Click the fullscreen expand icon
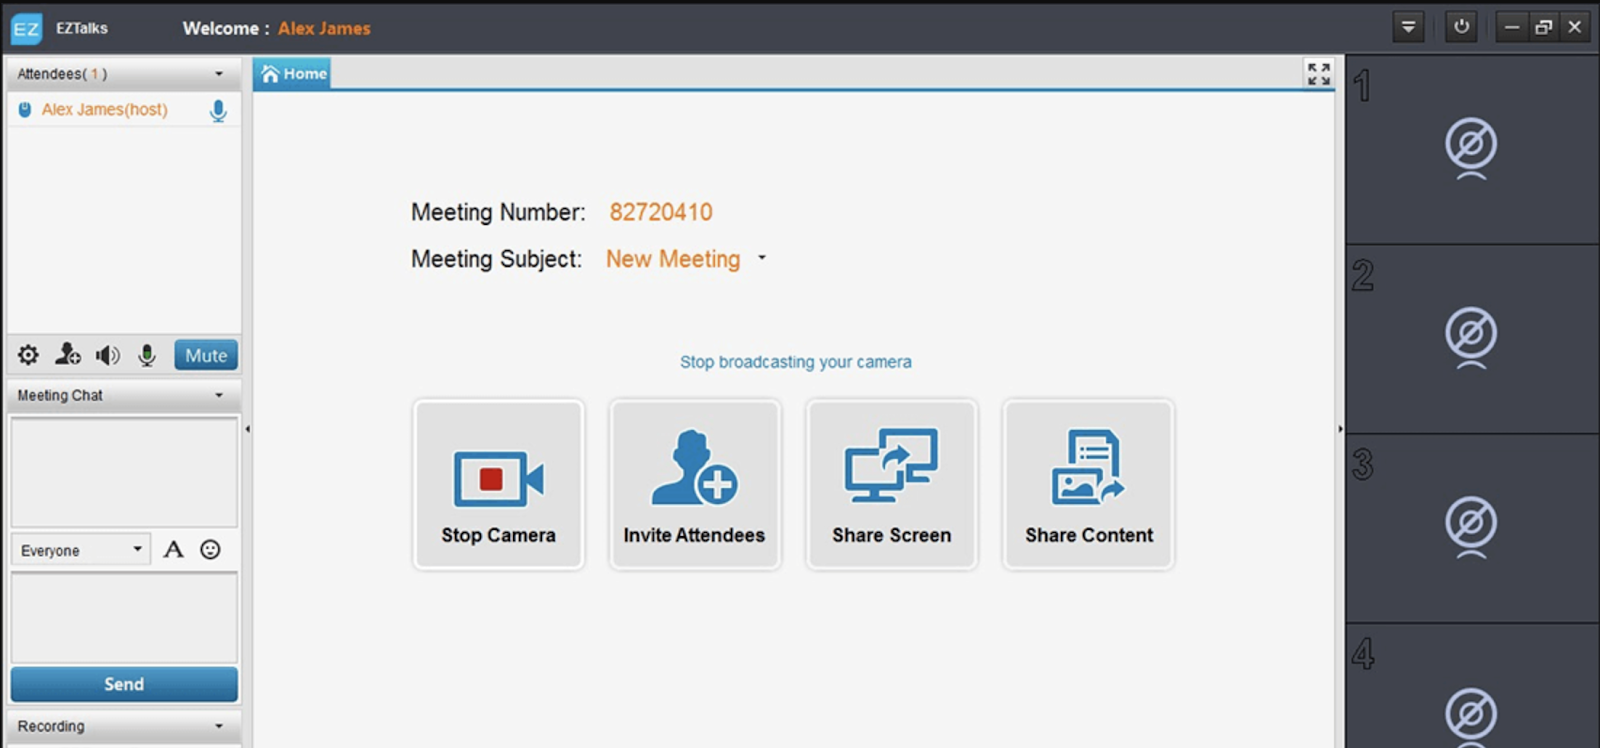Screen dimensions: 1600x748 click(1319, 73)
